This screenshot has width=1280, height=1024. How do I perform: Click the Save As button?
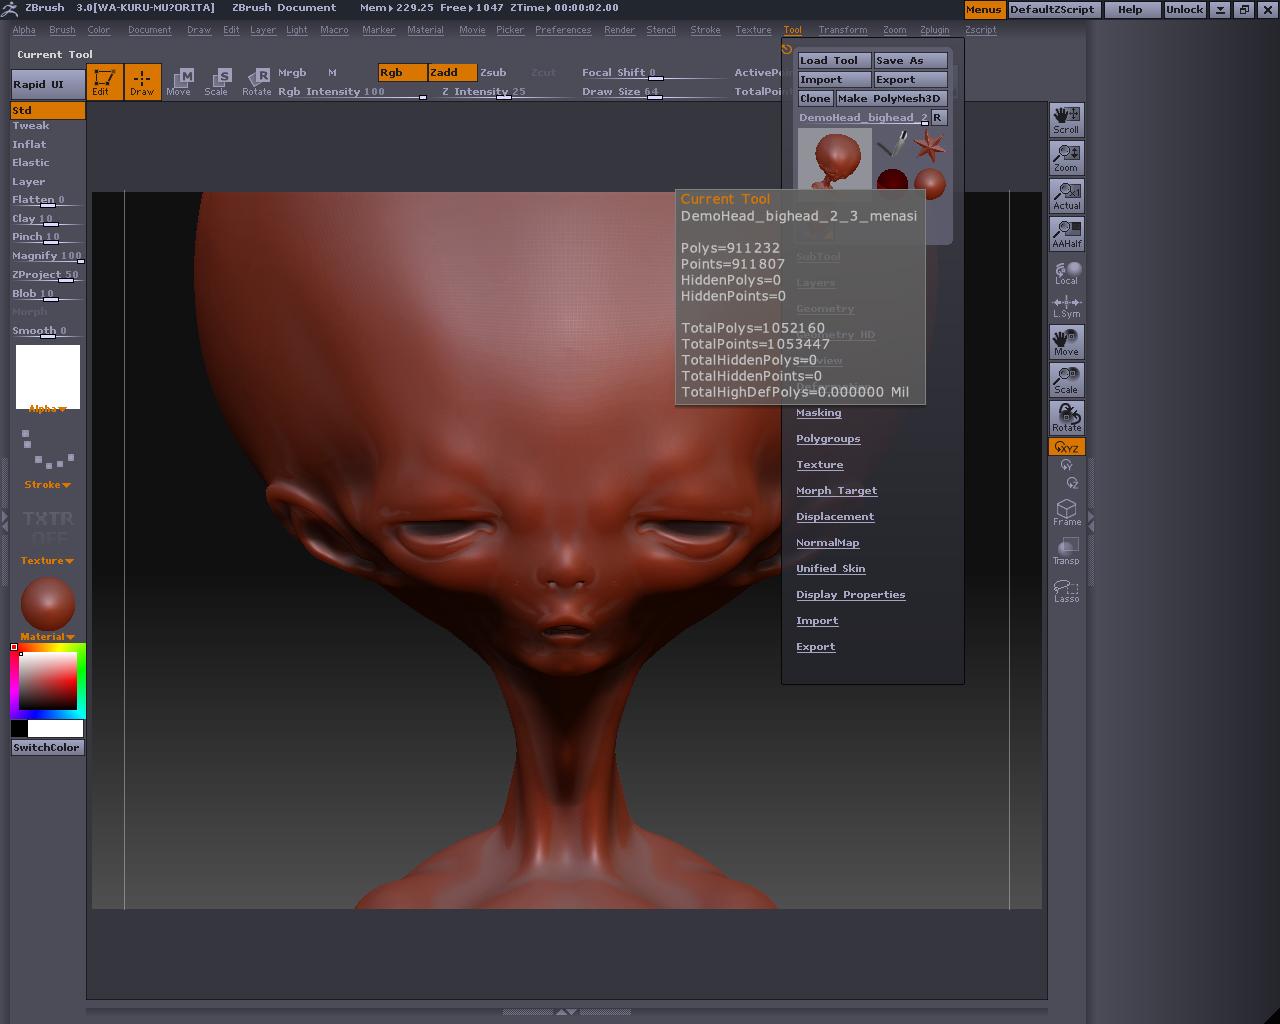(911, 61)
